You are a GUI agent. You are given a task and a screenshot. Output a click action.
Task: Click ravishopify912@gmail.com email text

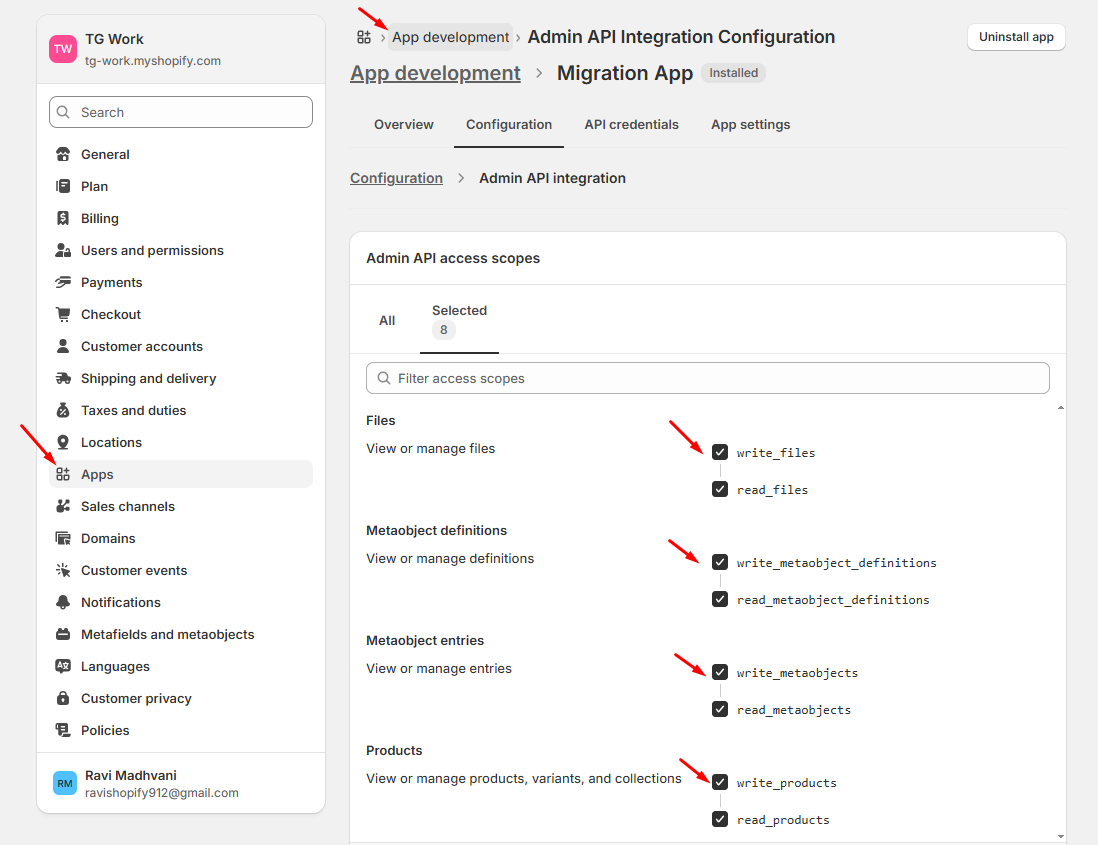(162, 792)
